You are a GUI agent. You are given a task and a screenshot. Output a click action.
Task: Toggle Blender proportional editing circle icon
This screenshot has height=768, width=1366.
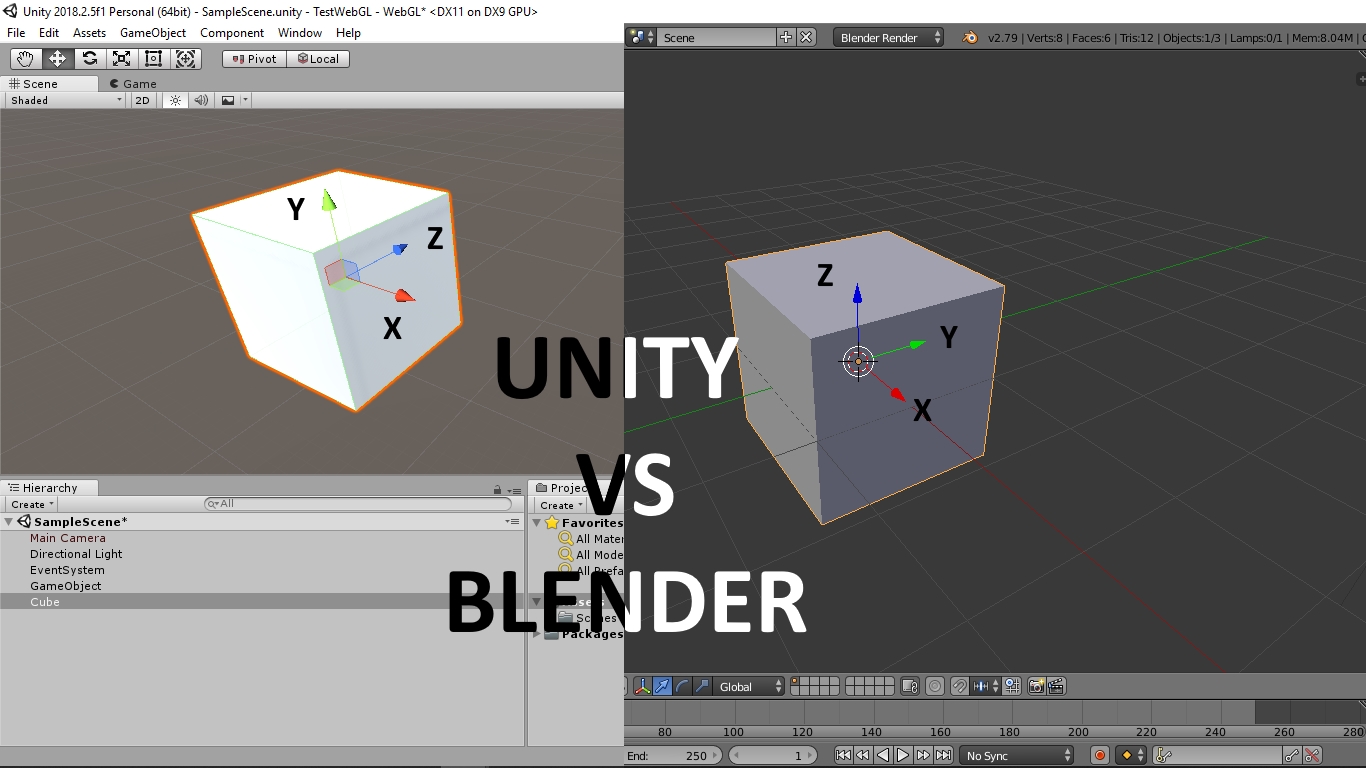[x=935, y=686]
